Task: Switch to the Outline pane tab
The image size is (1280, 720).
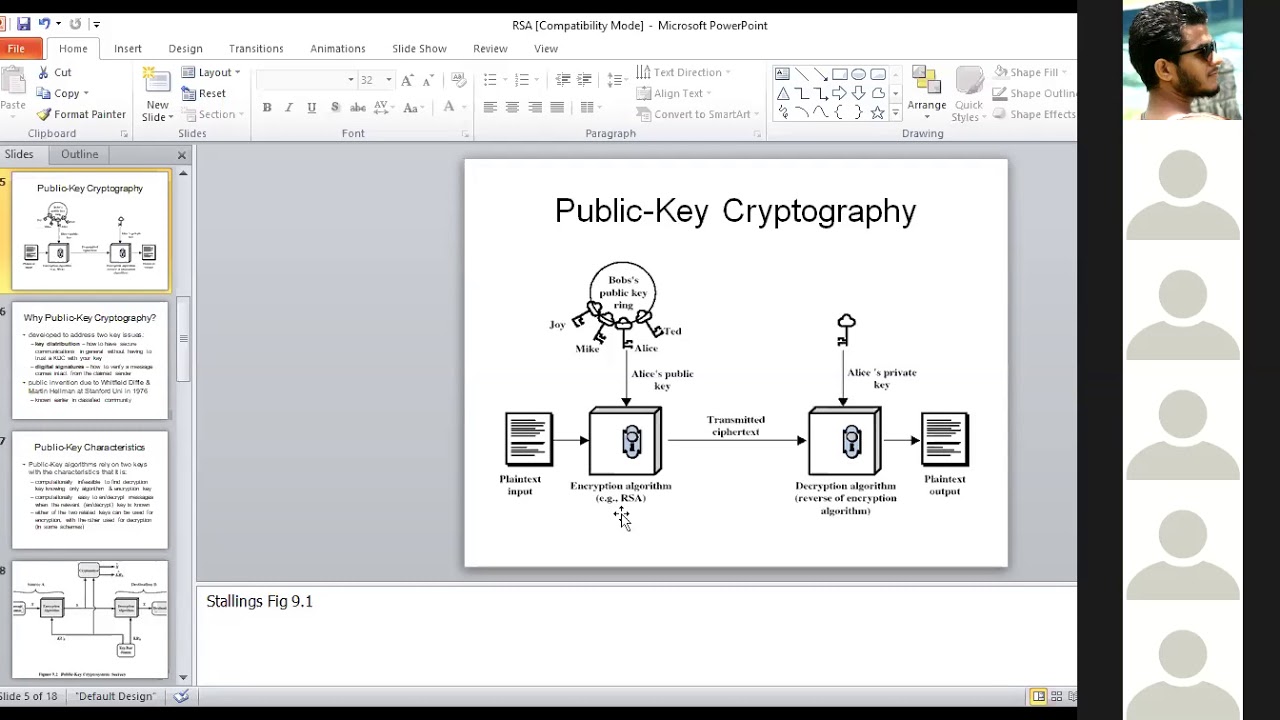Action: coord(80,154)
